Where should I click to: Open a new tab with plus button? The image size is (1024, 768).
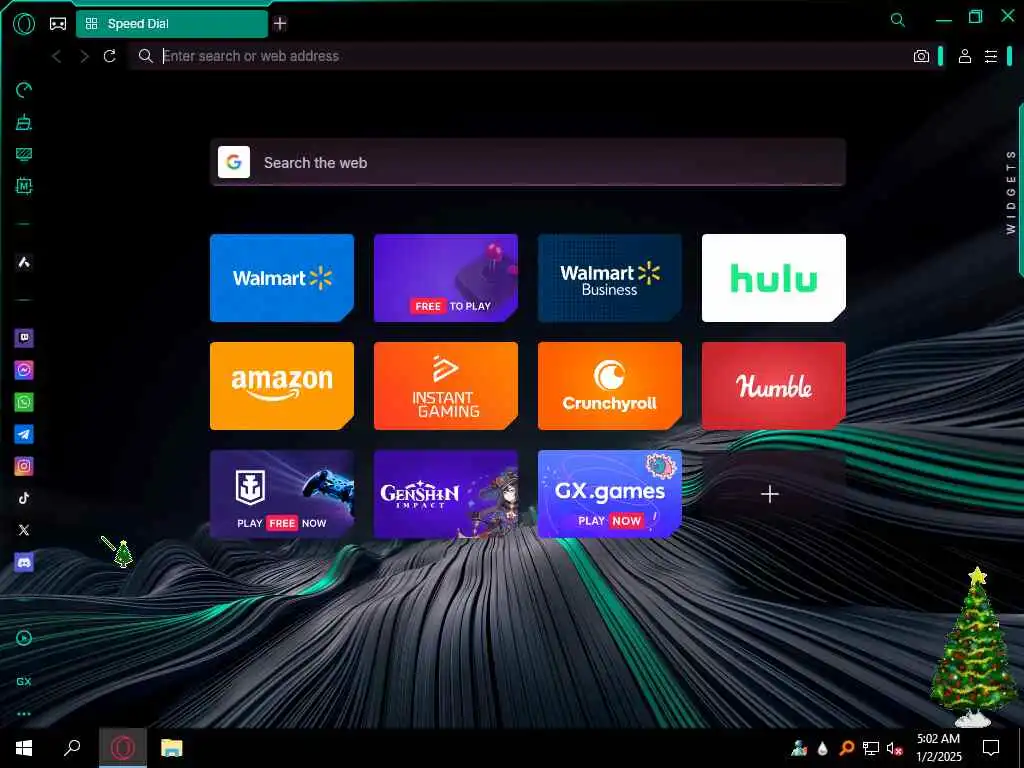point(280,24)
